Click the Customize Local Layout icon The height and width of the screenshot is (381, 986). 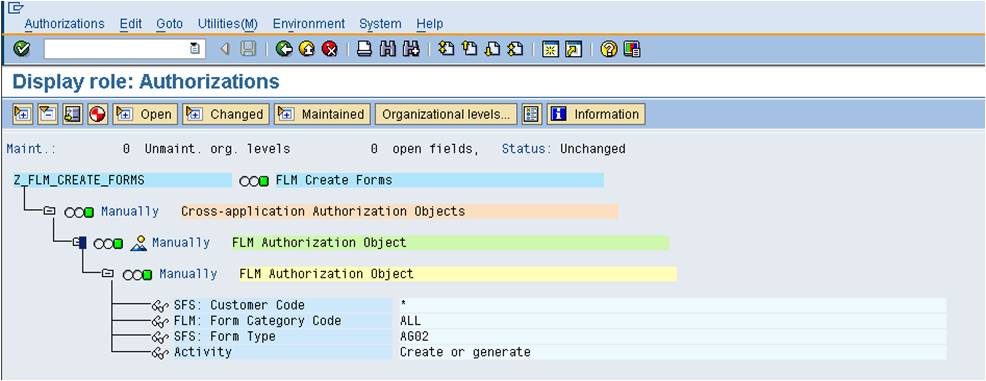tap(631, 49)
